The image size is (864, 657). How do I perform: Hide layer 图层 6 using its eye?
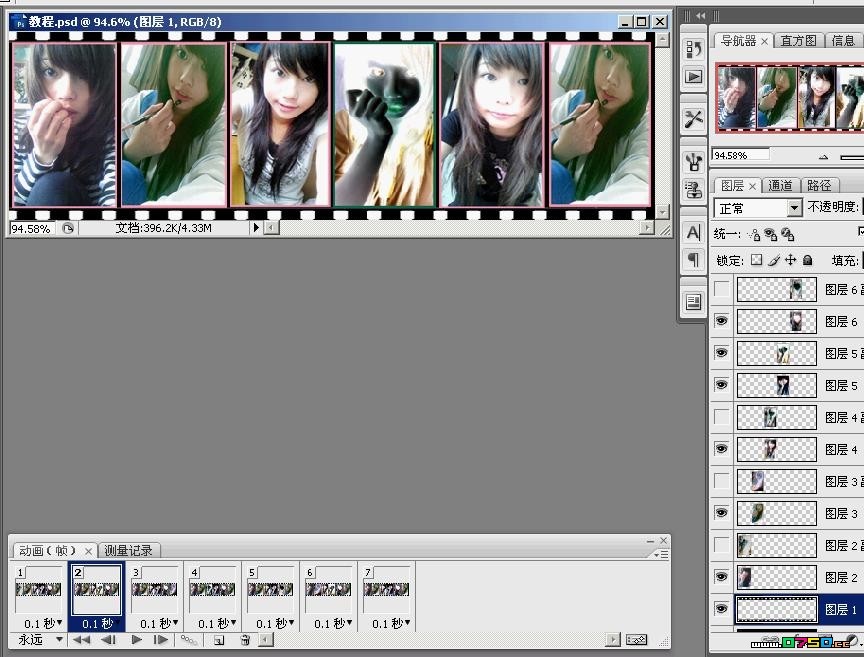pos(721,321)
